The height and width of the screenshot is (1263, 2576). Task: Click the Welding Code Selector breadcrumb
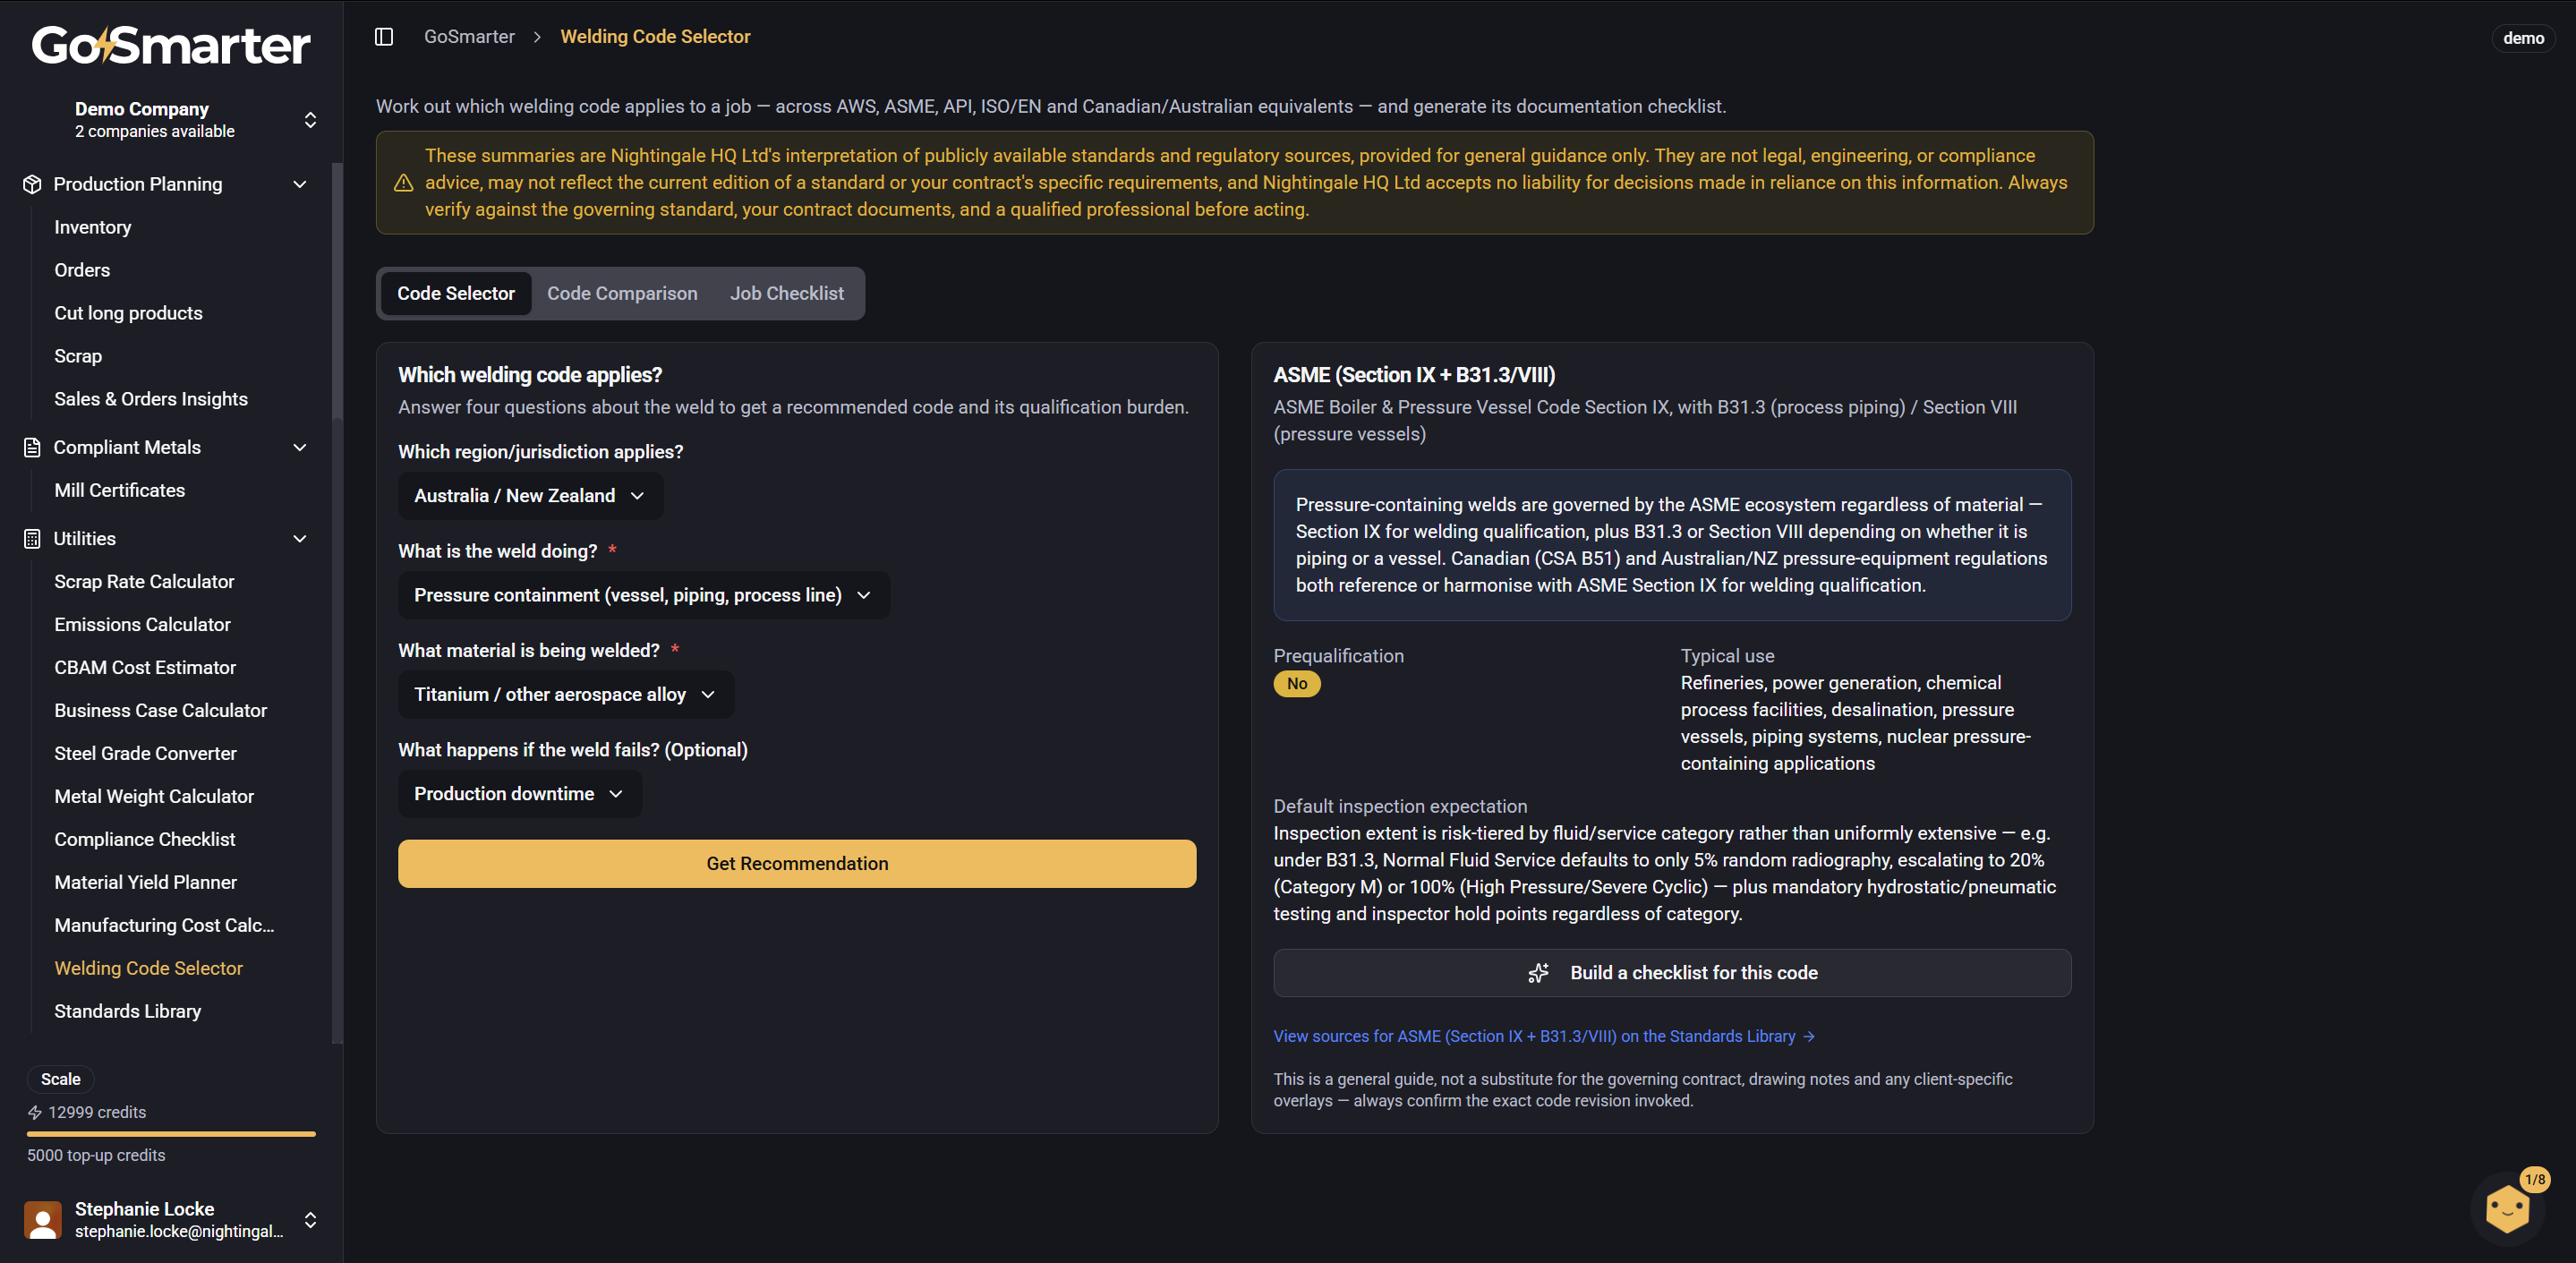655,37
